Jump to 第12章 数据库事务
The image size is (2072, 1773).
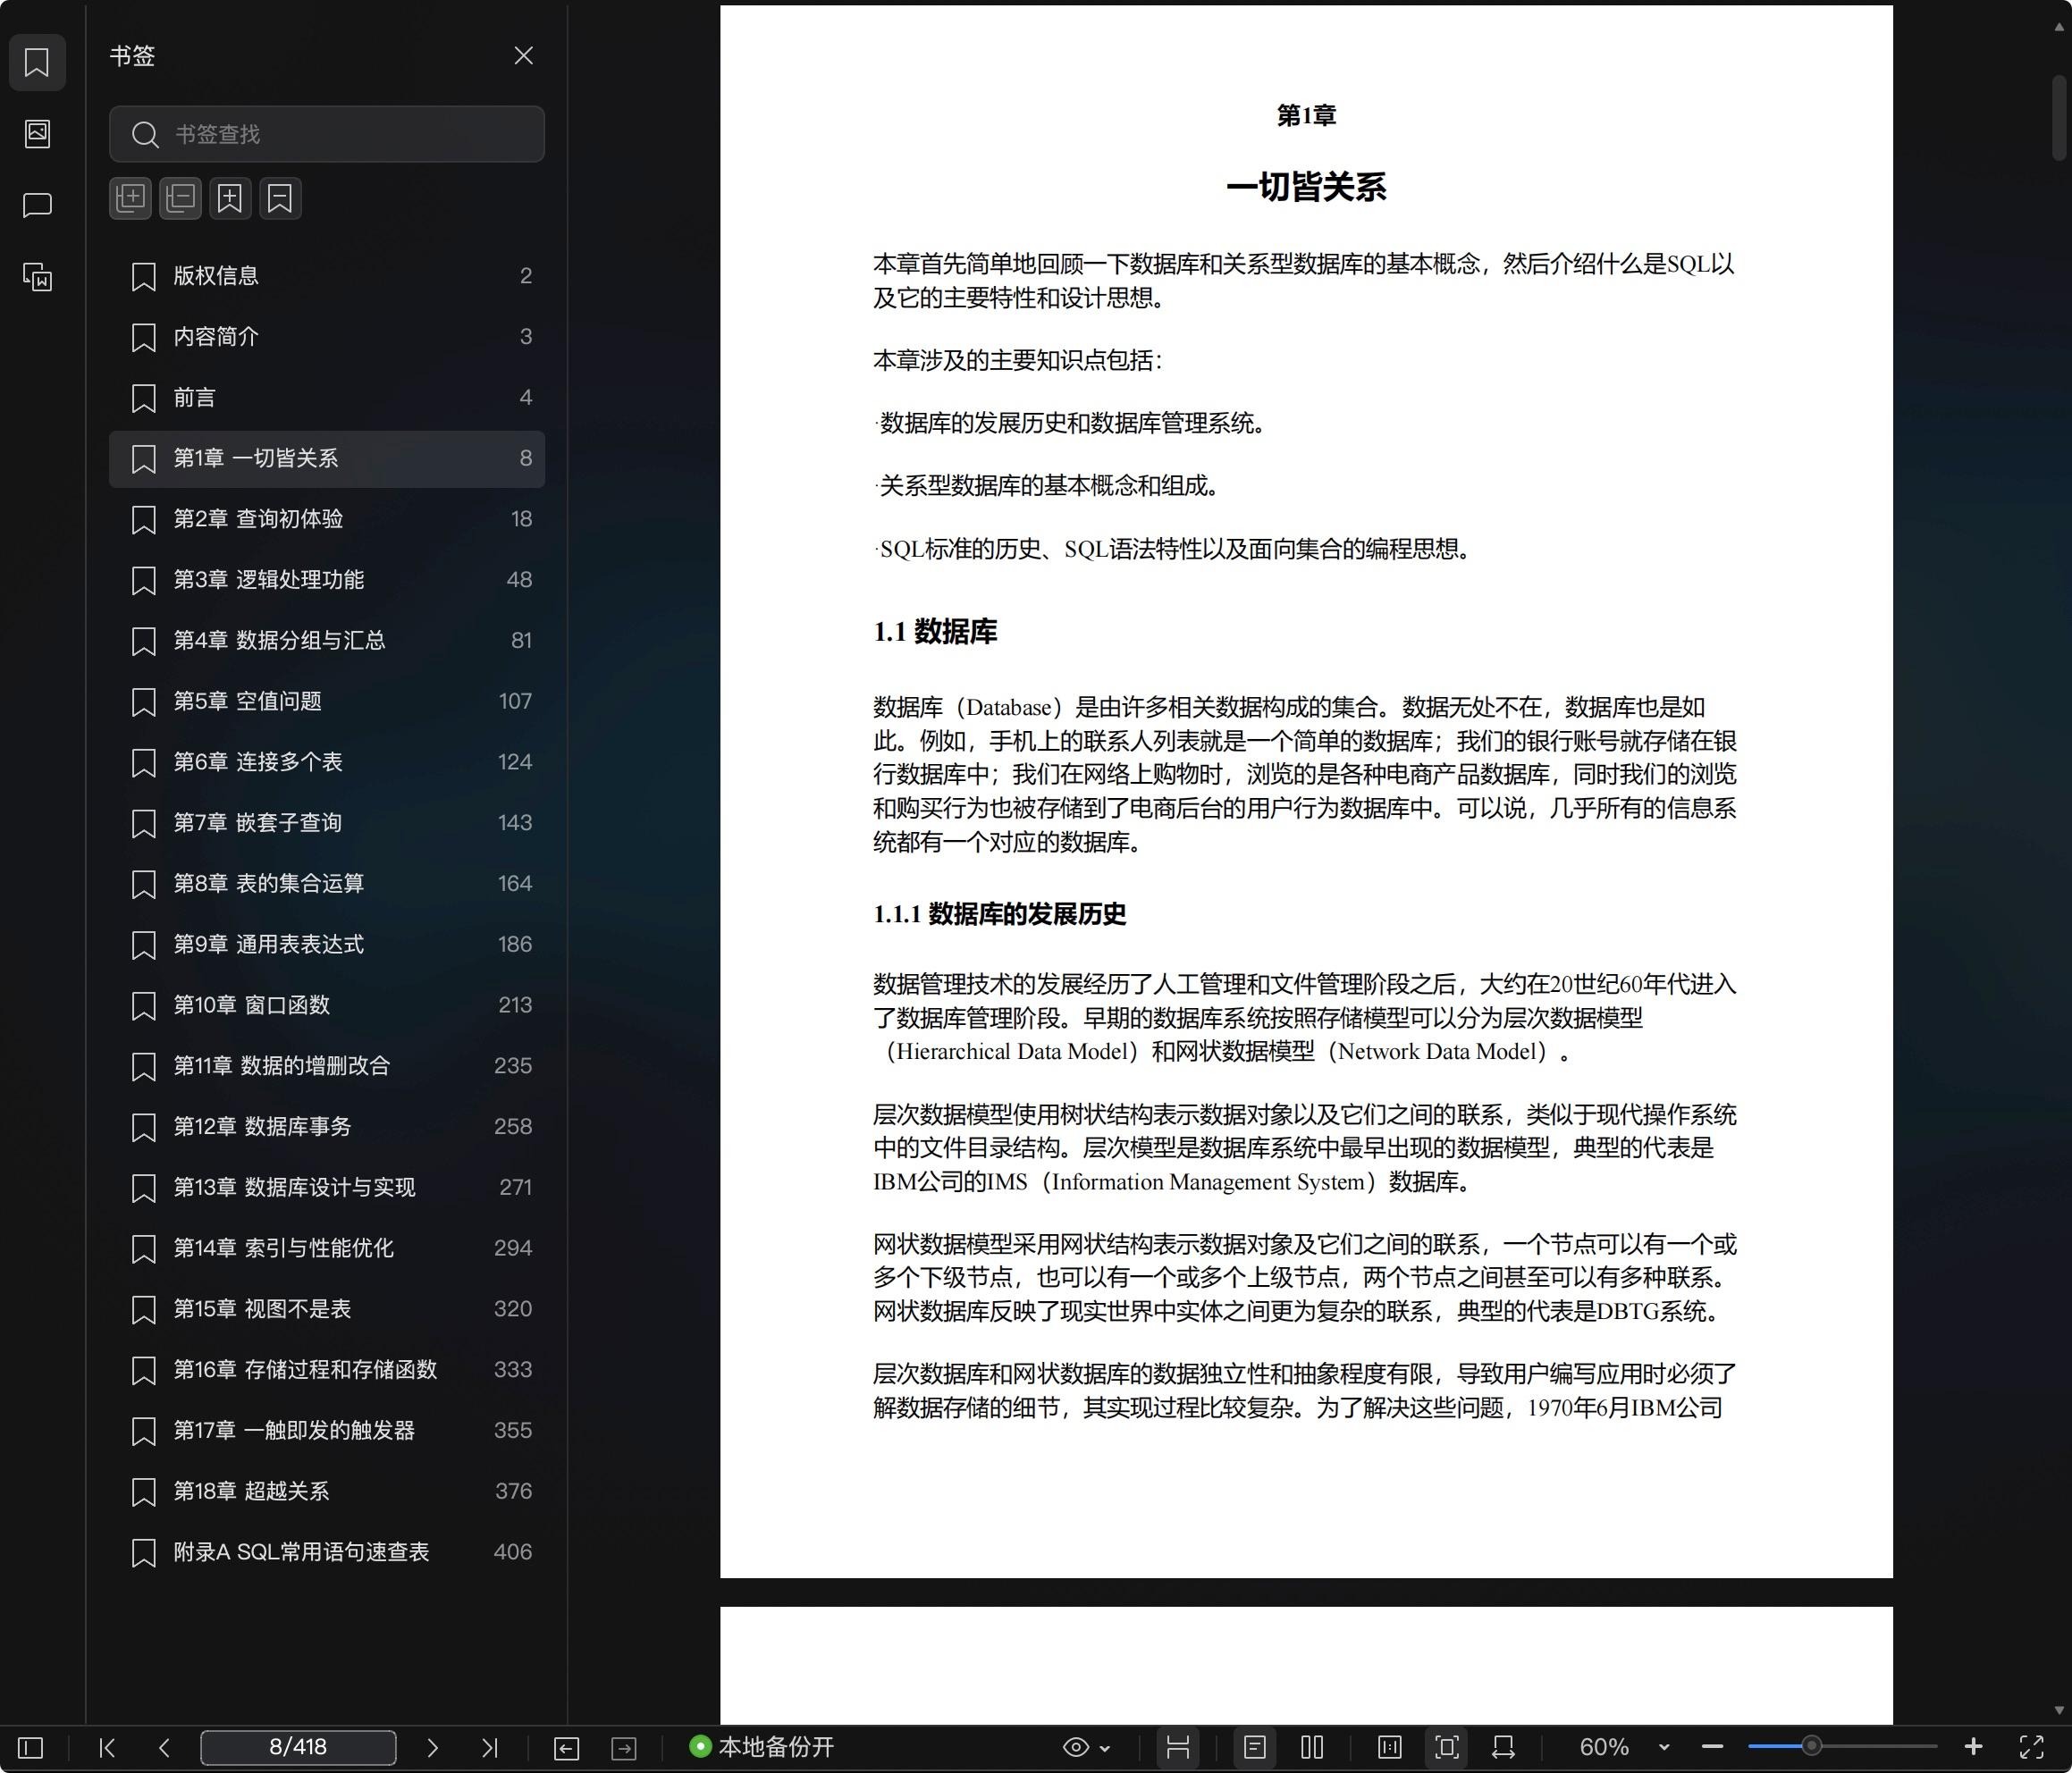point(327,1127)
